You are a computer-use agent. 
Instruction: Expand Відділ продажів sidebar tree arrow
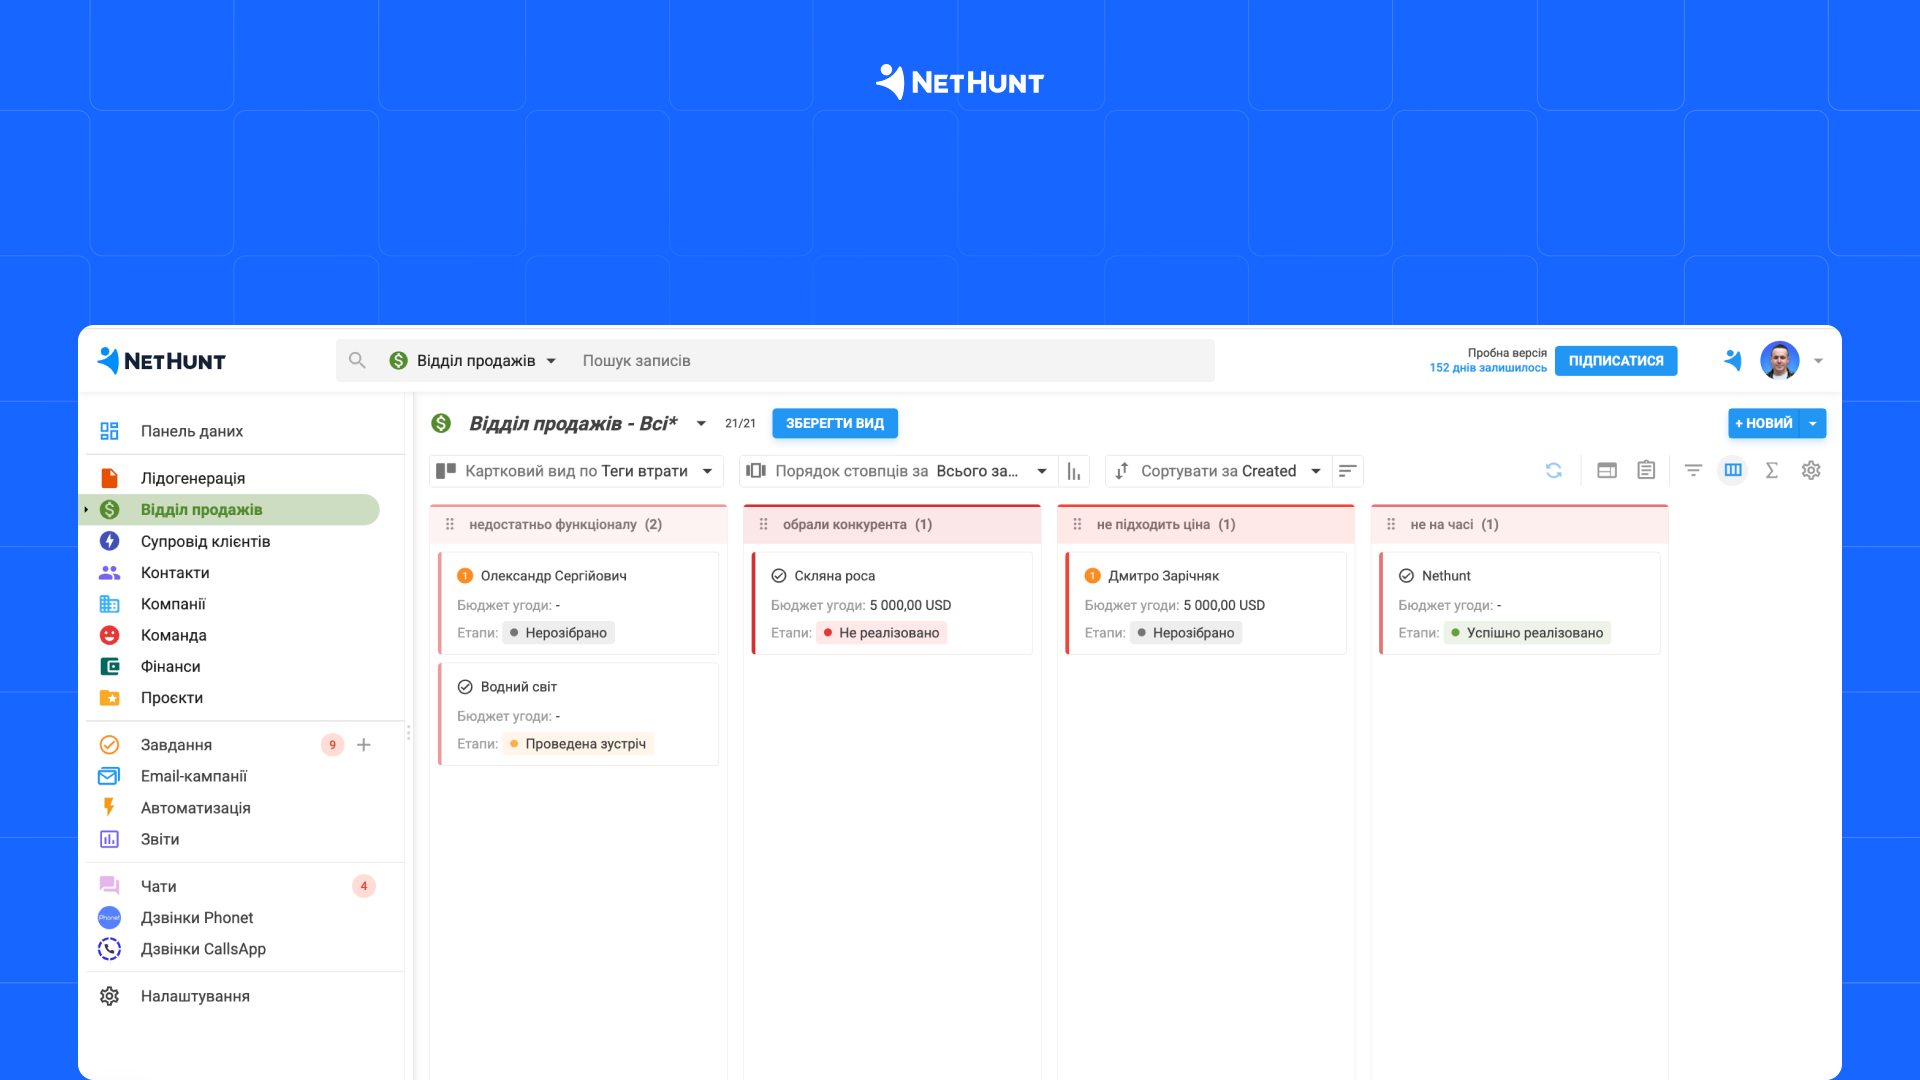click(87, 510)
